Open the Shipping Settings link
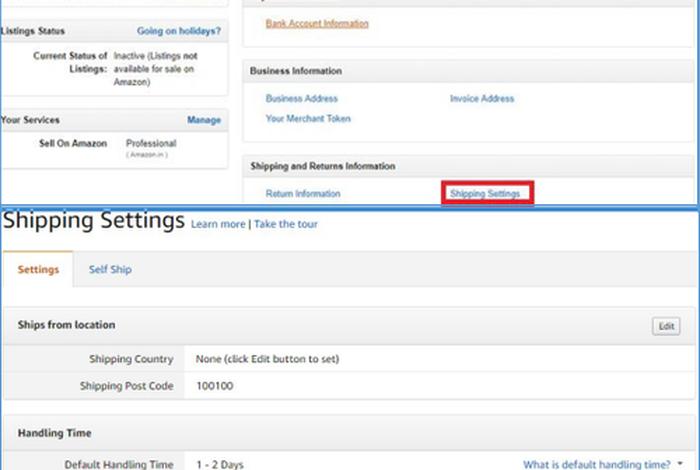 click(x=484, y=193)
